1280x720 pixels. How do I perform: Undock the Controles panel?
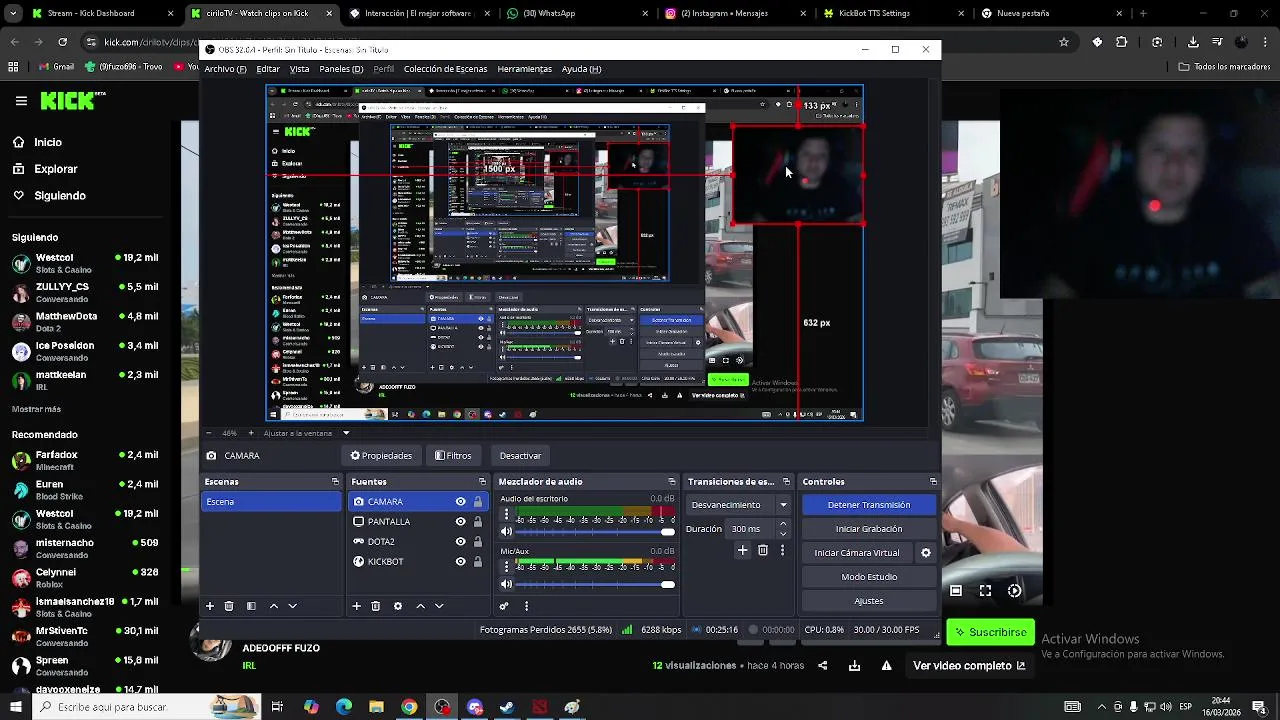(x=933, y=482)
